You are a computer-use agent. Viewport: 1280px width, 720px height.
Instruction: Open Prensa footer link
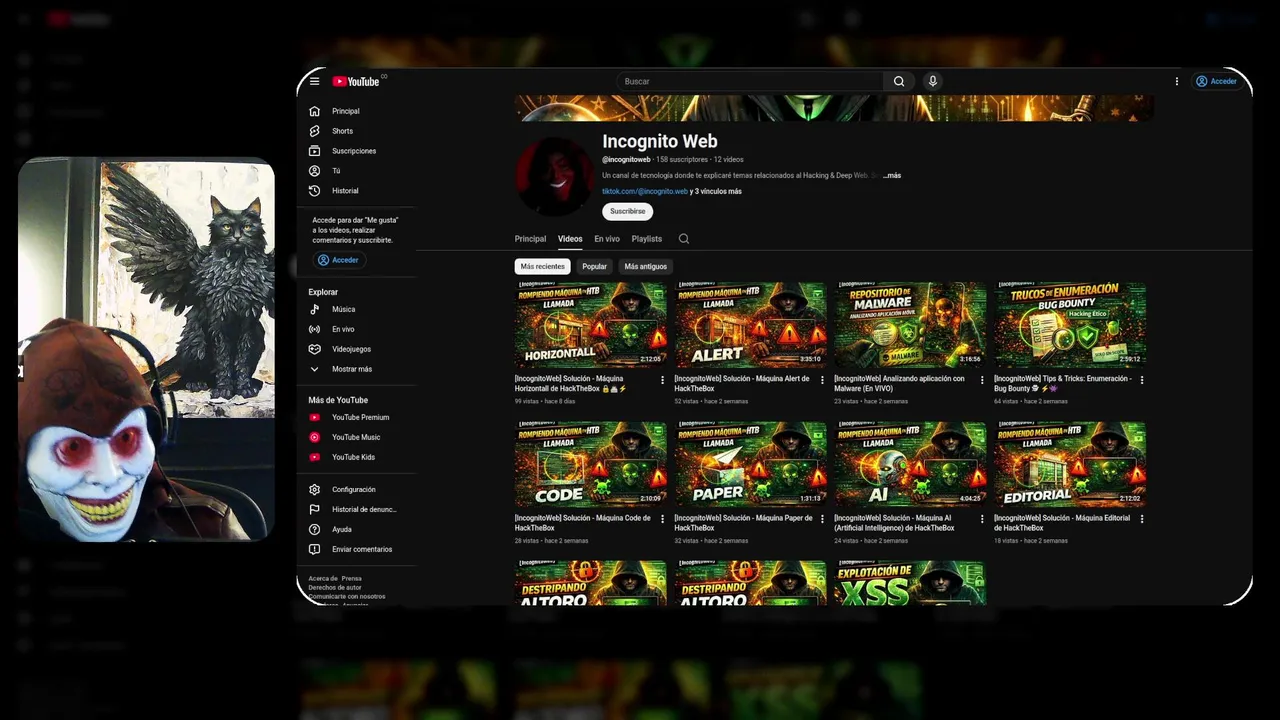coord(351,578)
